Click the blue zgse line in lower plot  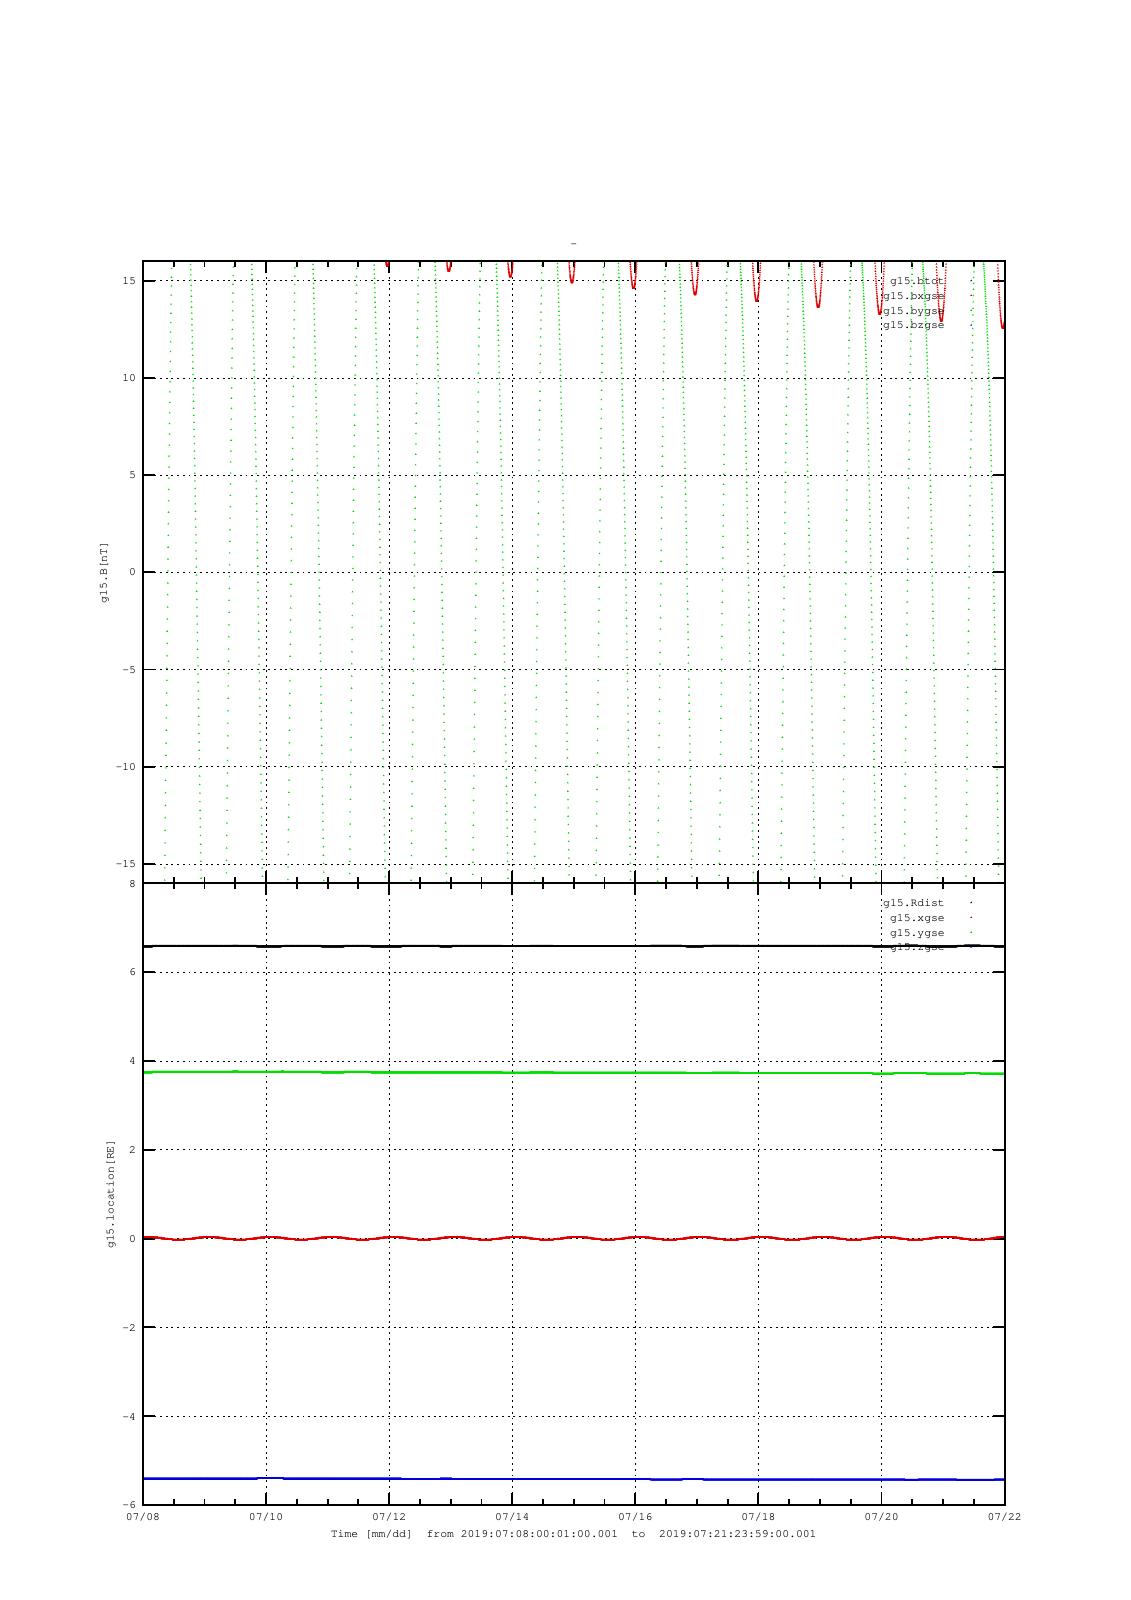[x=573, y=1479]
